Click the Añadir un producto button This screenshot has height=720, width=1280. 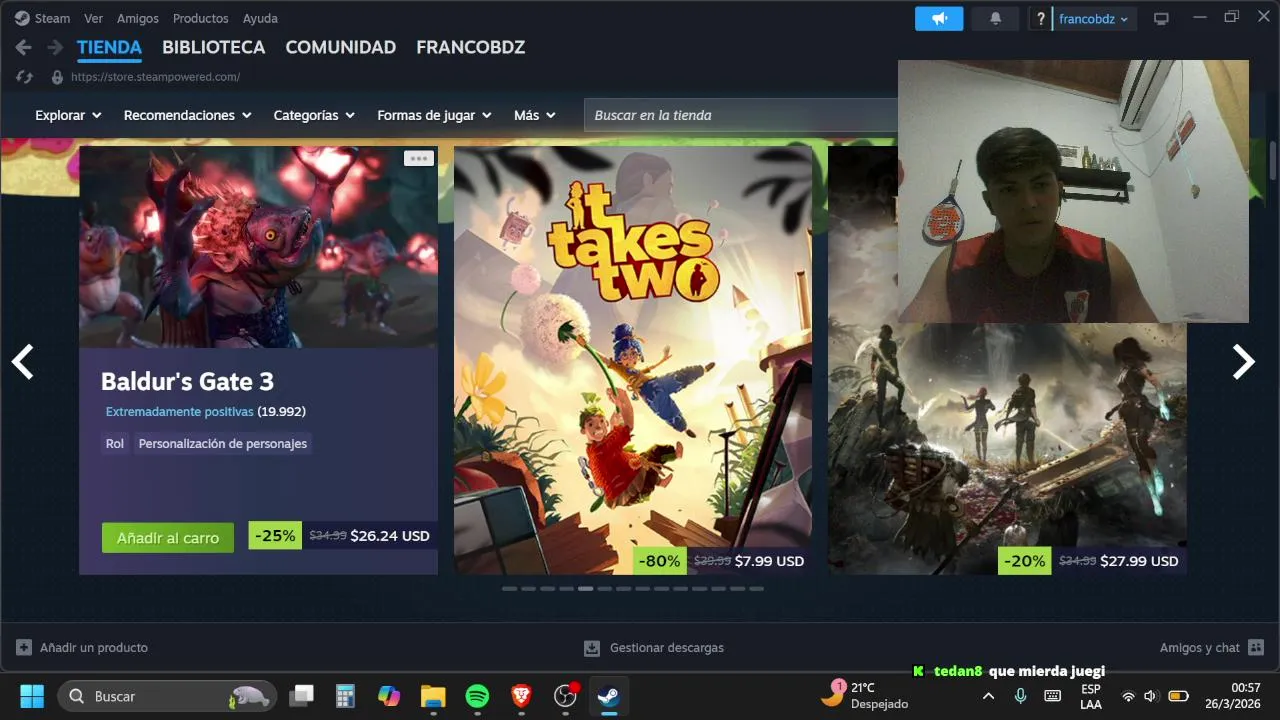82,647
